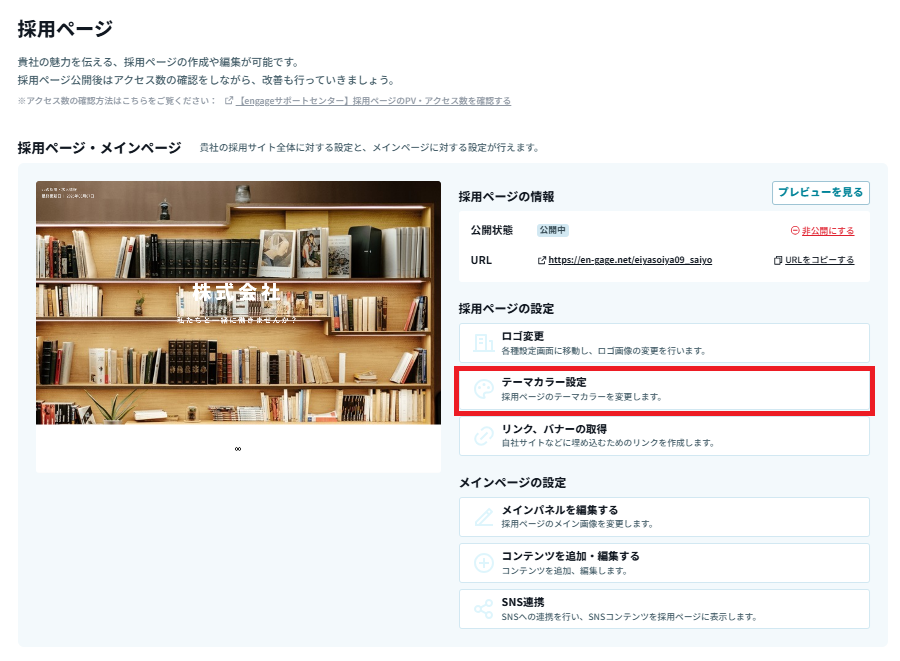Image resolution: width=900 pixels, height=661 pixels.
Task: Select the ロゴ変更 setting title
Action: click(x=522, y=336)
